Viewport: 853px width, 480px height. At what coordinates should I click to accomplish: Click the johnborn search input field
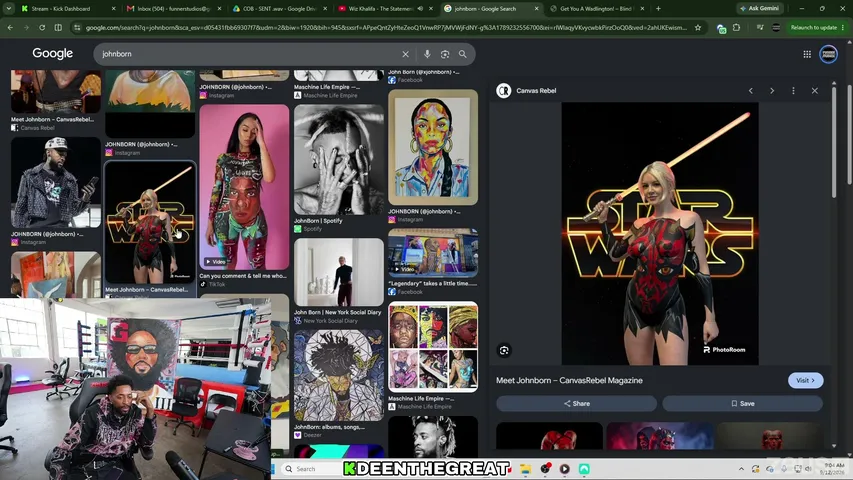[248, 54]
